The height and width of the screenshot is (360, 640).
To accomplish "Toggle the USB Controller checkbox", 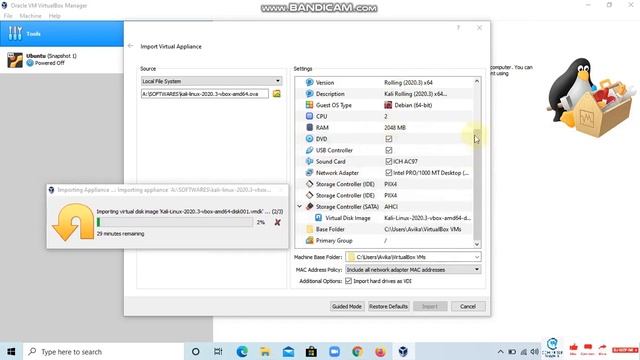I will tap(389, 150).
